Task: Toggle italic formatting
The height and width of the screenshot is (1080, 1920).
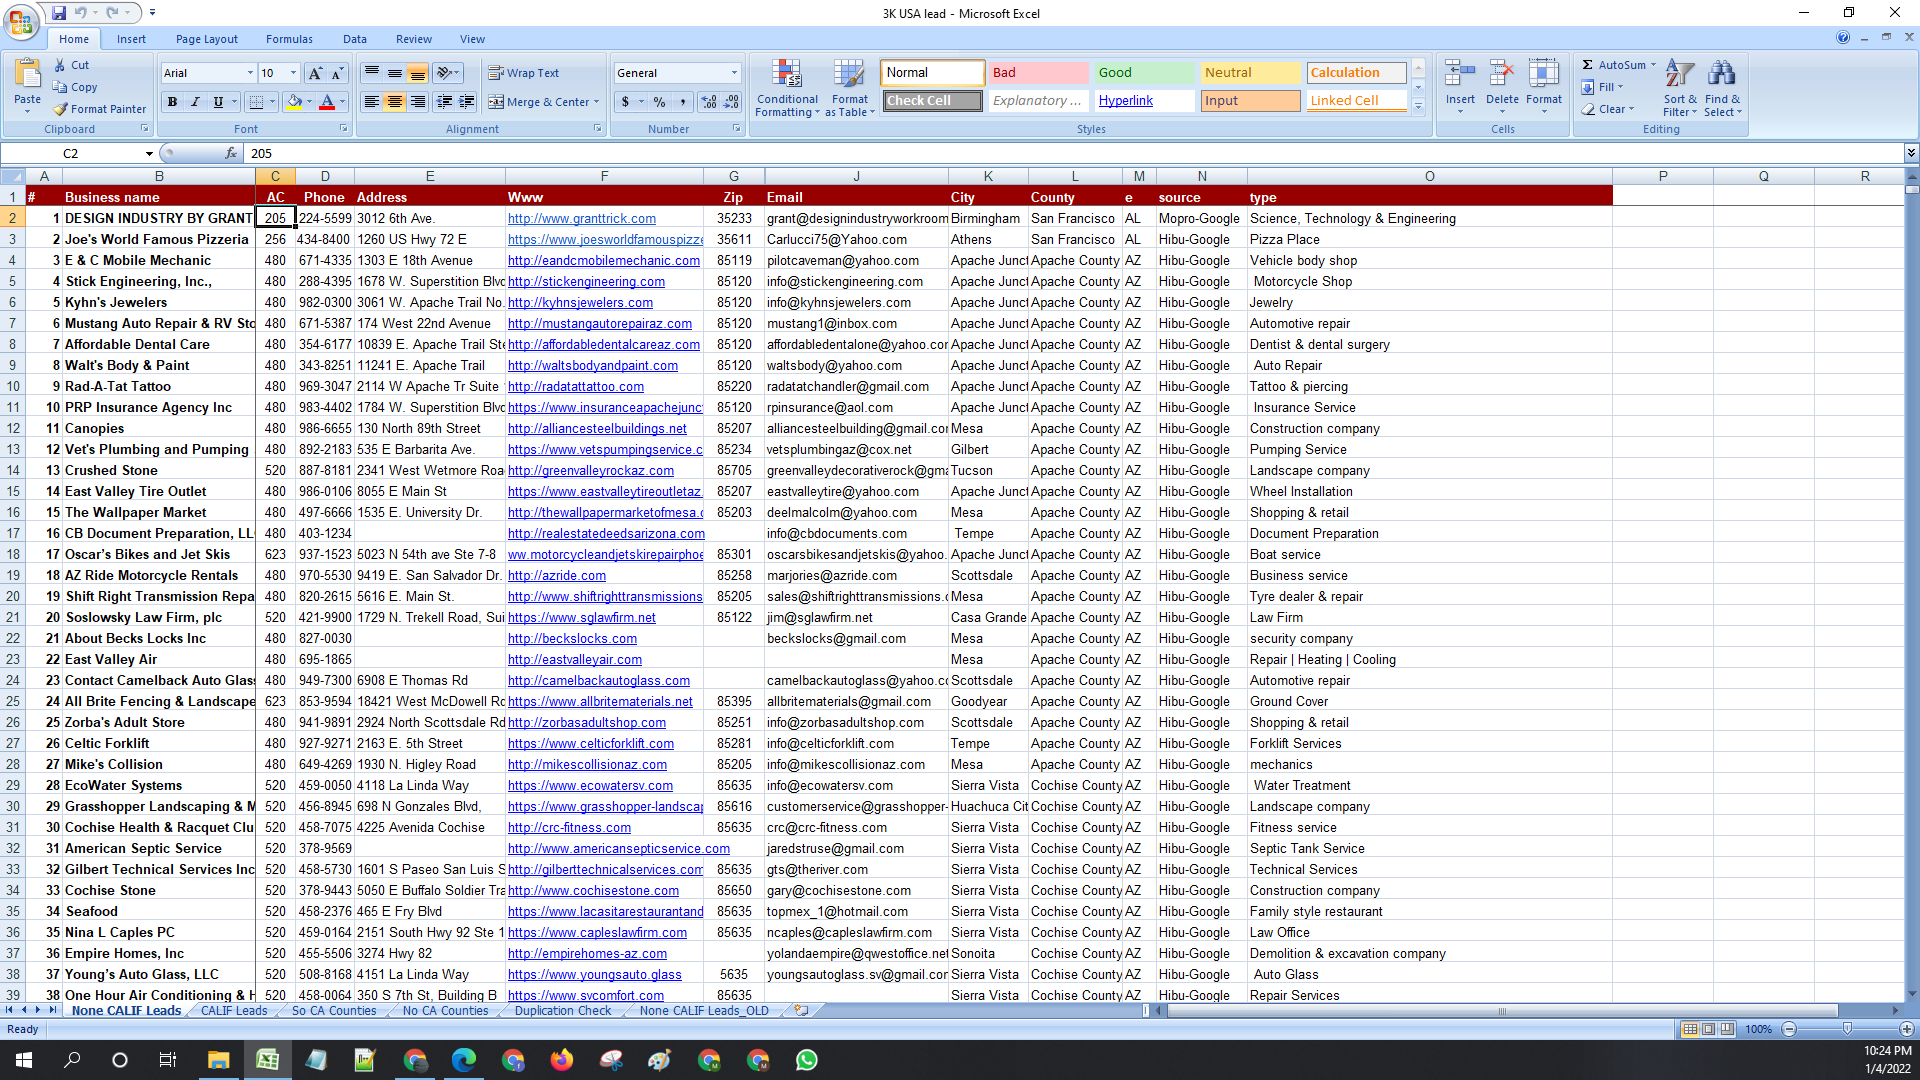Action: tap(194, 102)
